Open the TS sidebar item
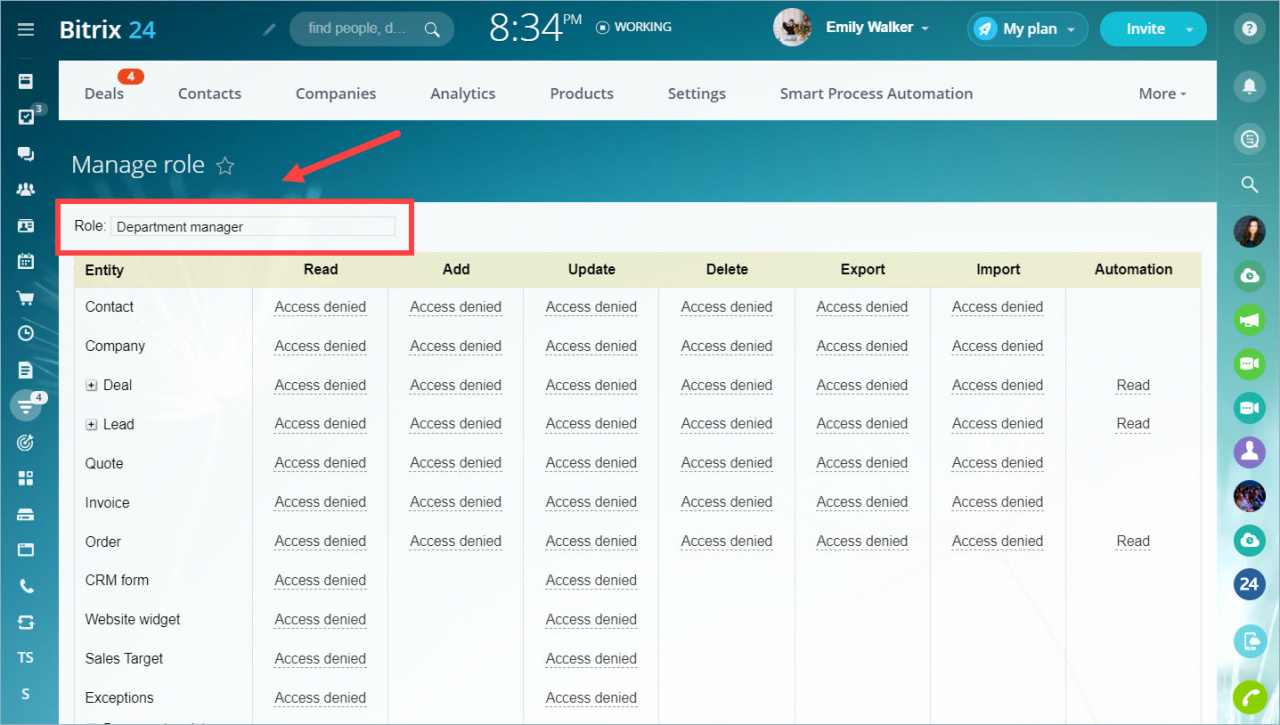 (x=26, y=658)
